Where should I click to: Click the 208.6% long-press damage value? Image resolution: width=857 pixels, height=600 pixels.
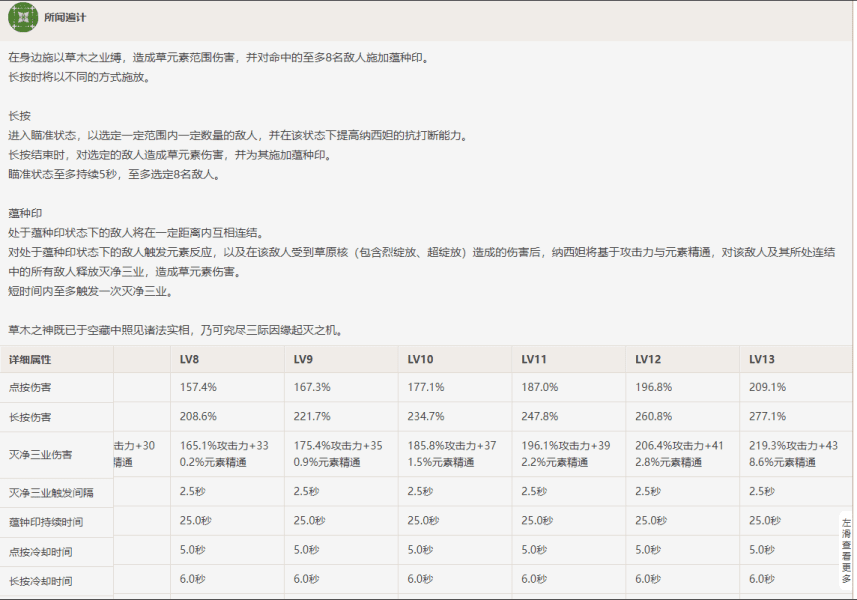(x=198, y=416)
